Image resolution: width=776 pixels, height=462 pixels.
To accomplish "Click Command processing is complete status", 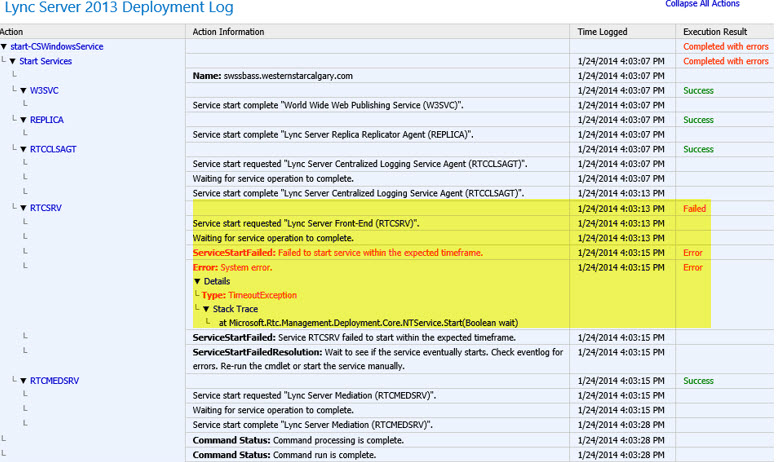I will point(298,440).
